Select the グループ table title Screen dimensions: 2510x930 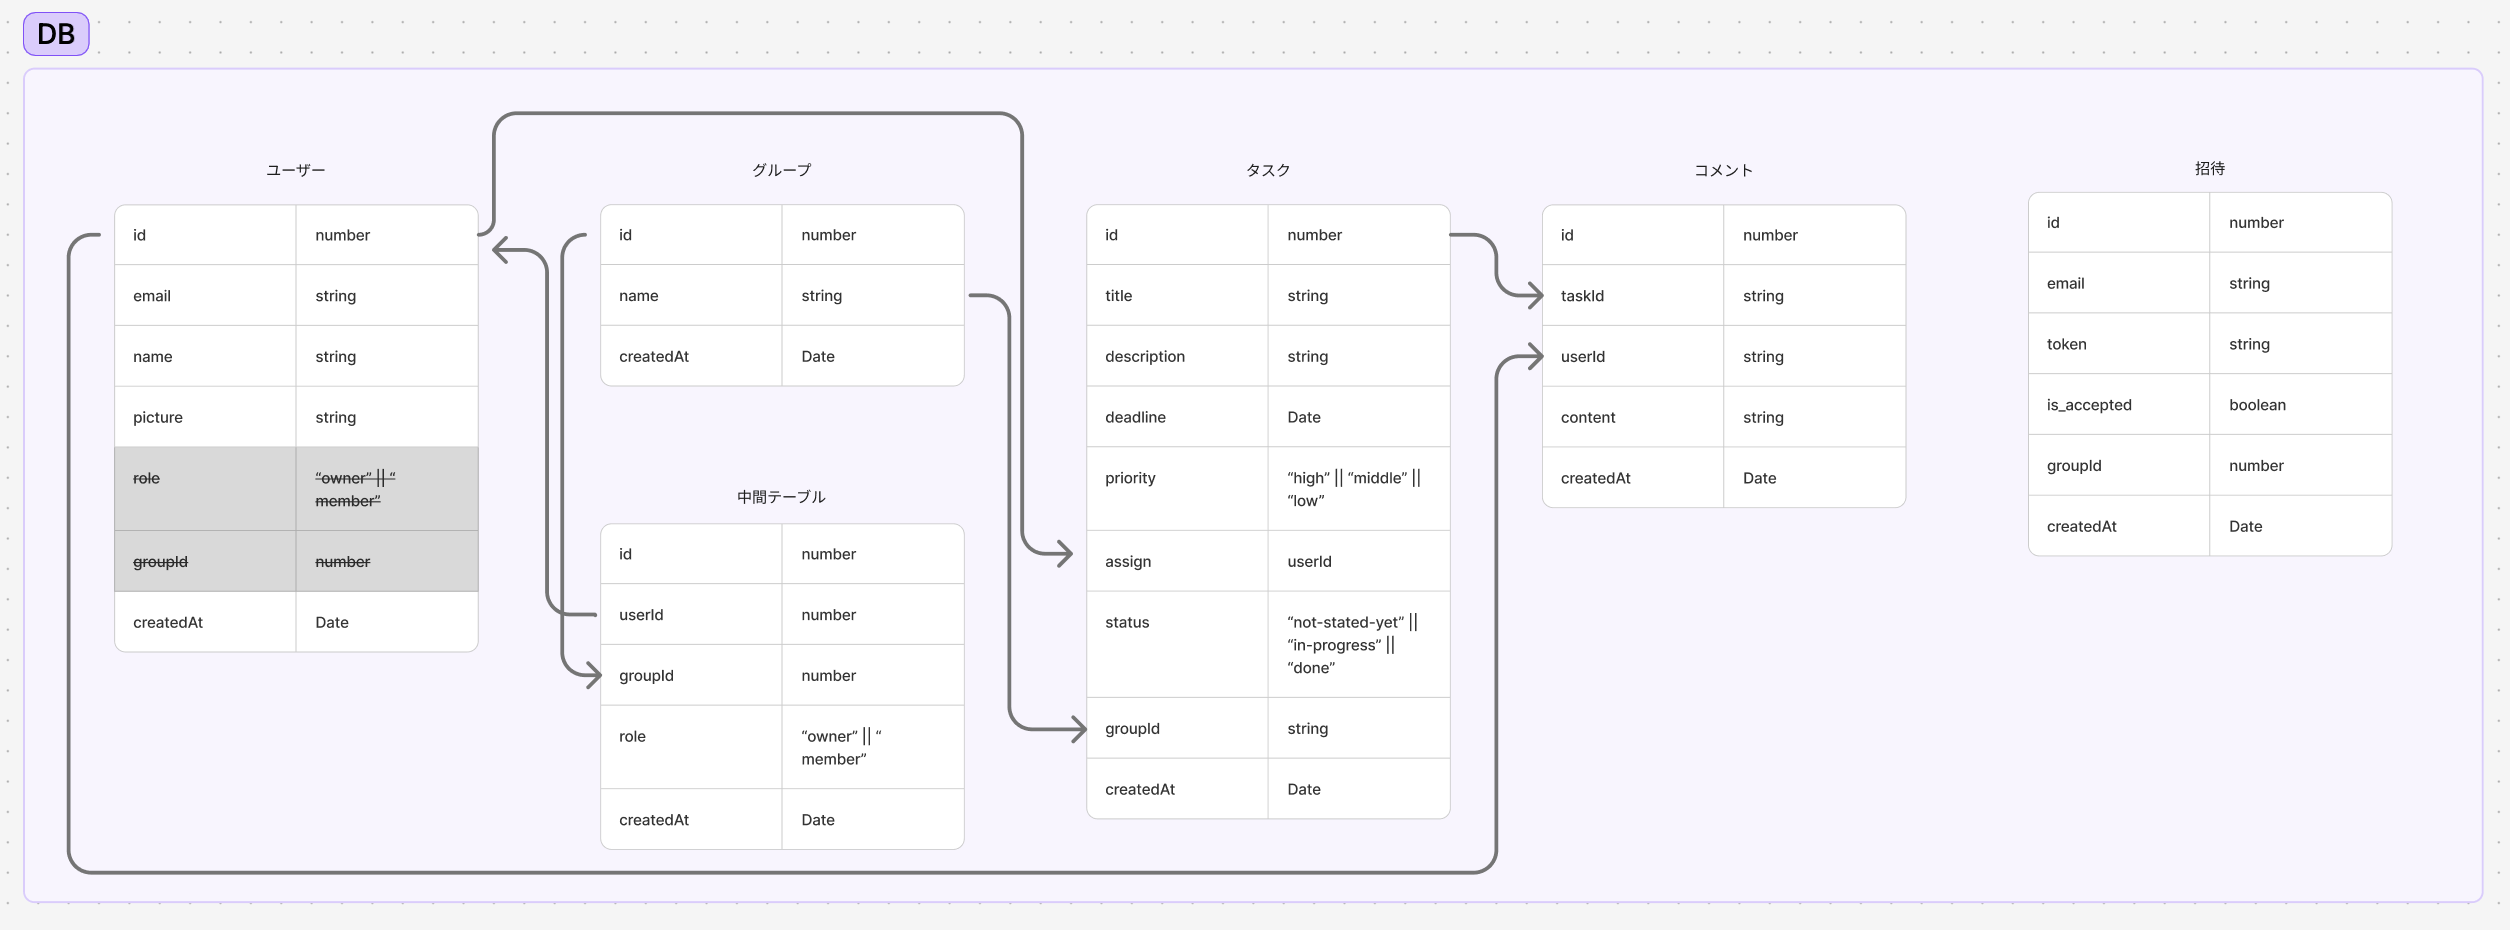coord(782,170)
